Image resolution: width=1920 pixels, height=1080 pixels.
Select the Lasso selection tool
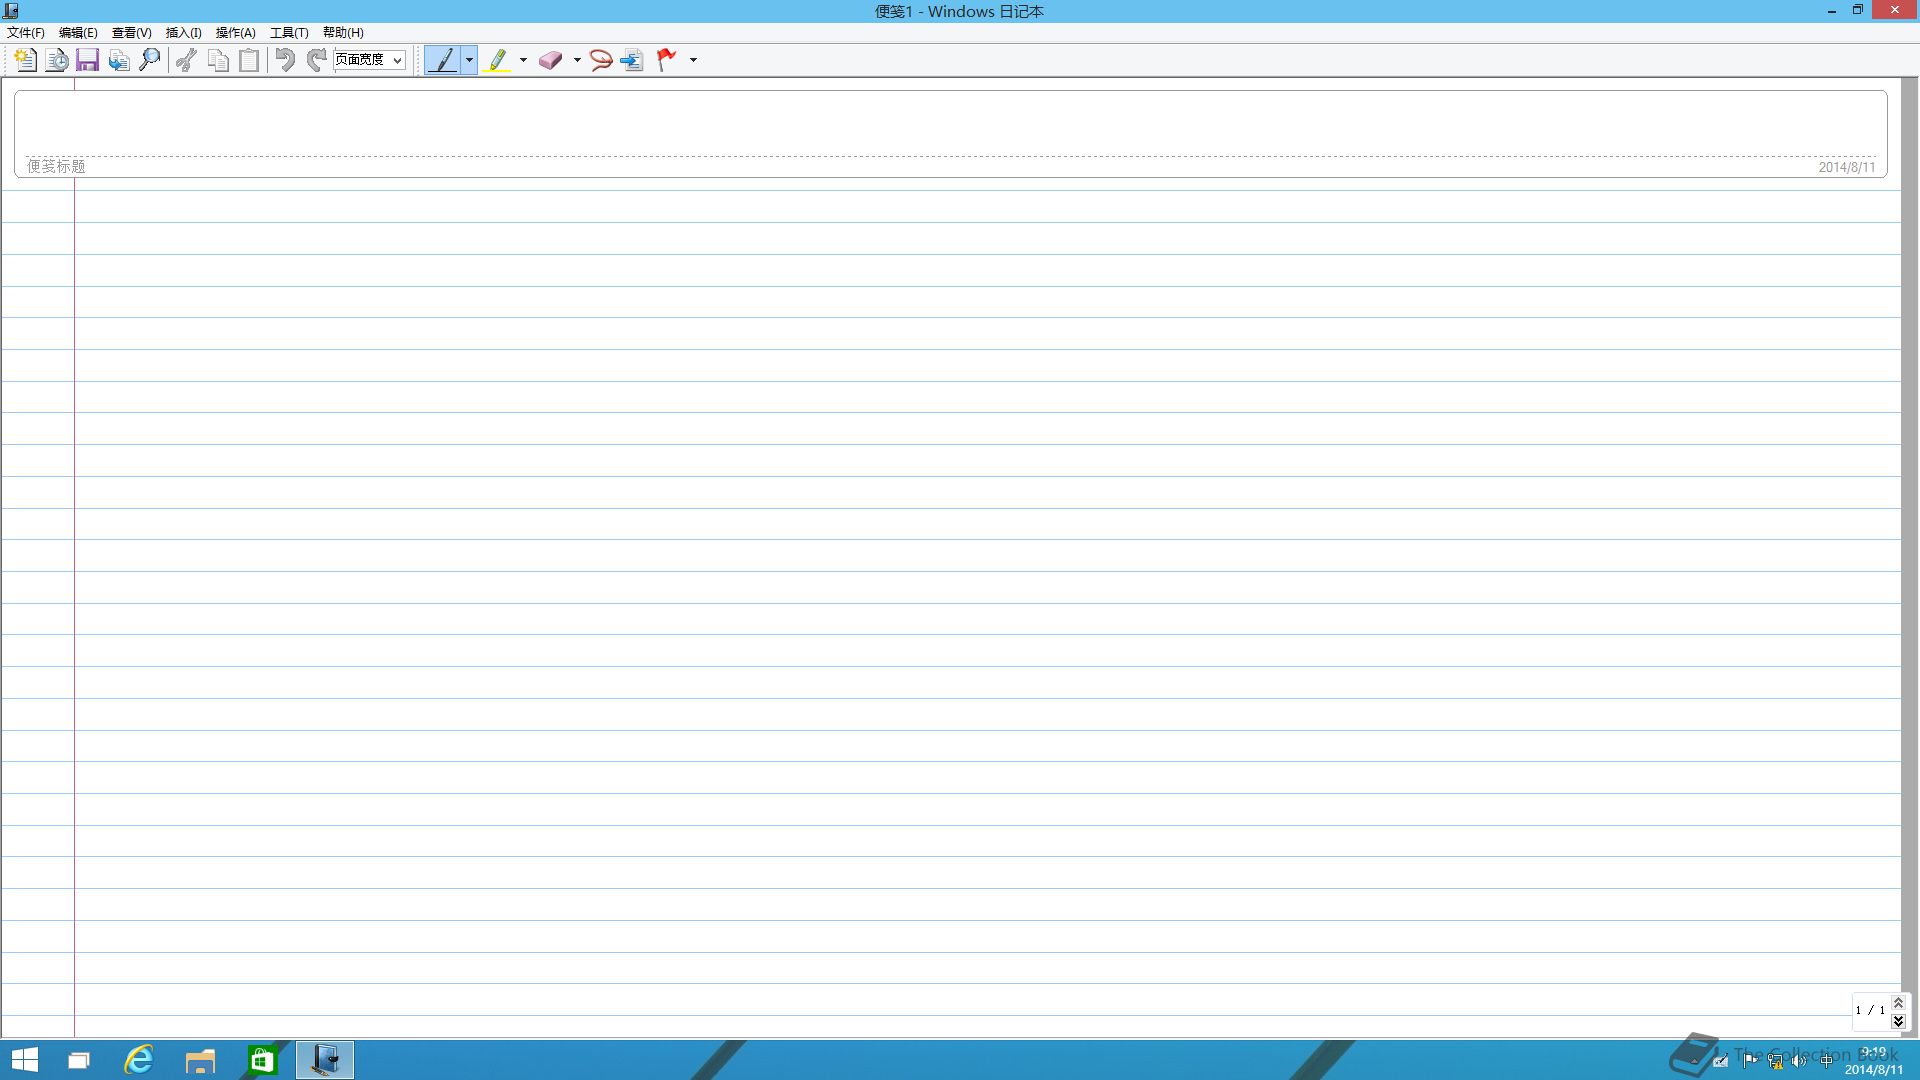[x=601, y=60]
